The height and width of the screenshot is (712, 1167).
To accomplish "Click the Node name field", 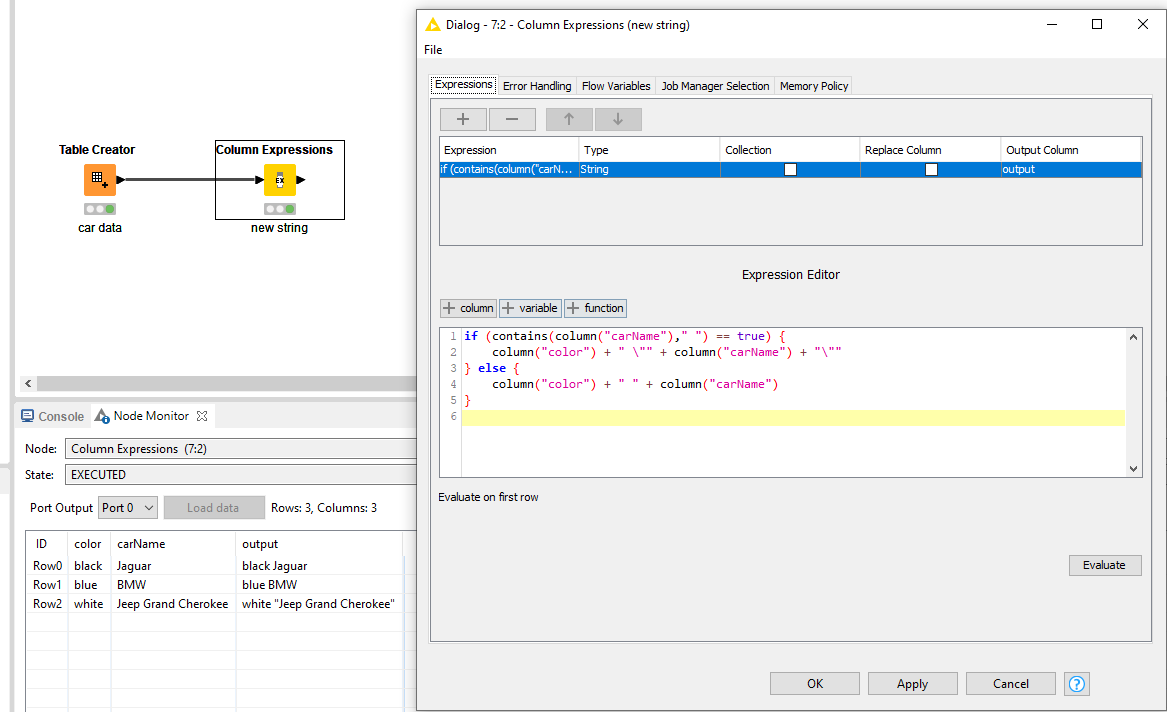I will click(241, 449).
